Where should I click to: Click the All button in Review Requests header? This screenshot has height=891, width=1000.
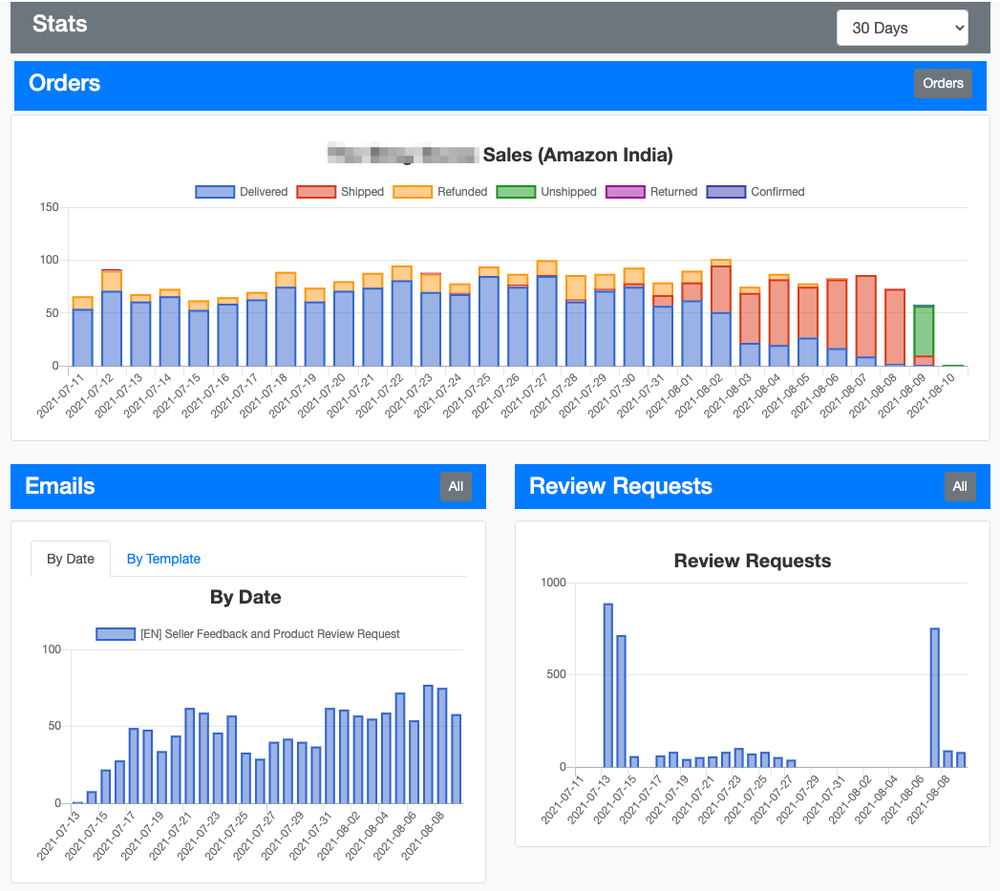tap(960, 487)
